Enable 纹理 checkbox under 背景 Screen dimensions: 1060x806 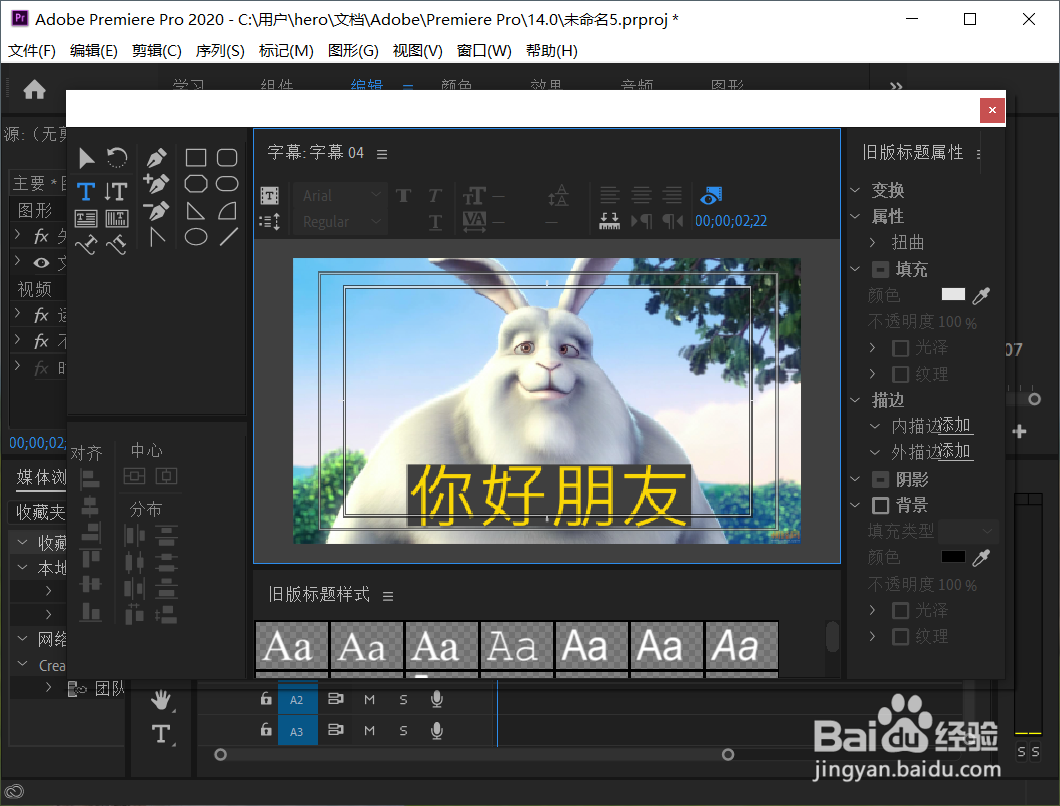[900, 637]
